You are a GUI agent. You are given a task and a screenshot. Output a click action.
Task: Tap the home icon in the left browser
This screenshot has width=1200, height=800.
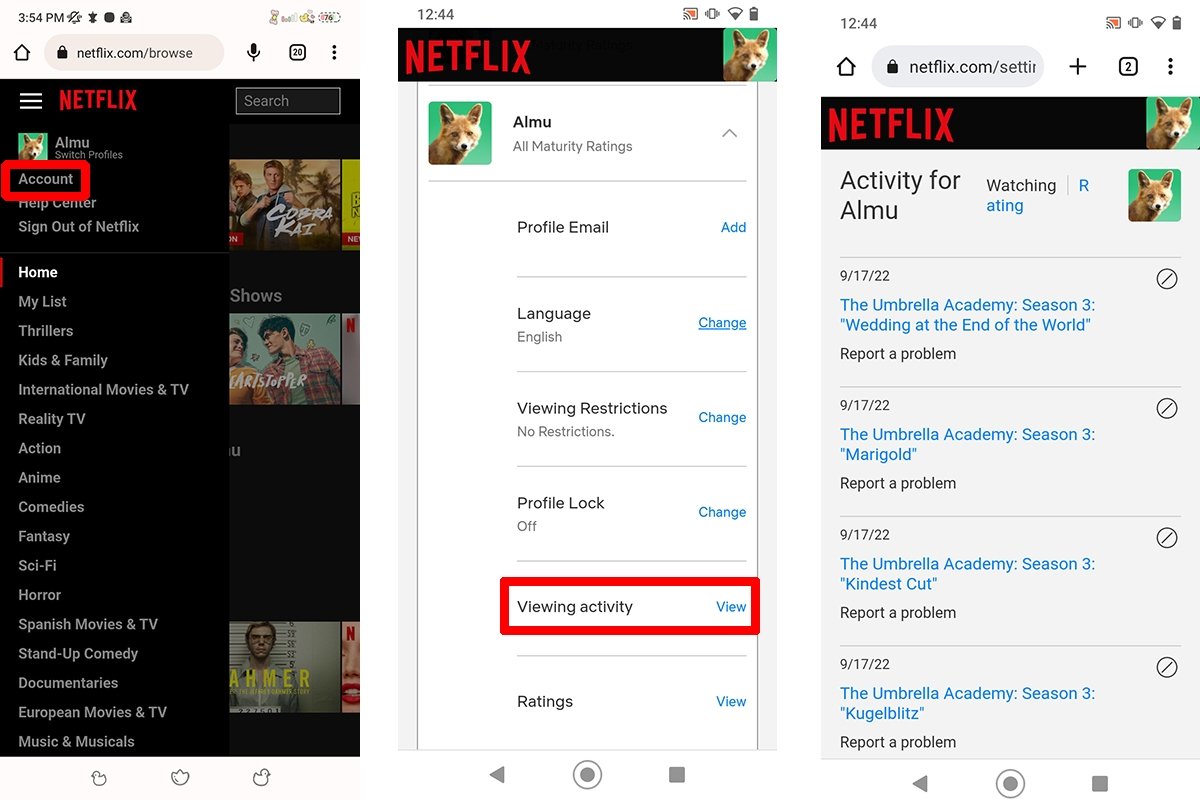click(x=22, y=53)
